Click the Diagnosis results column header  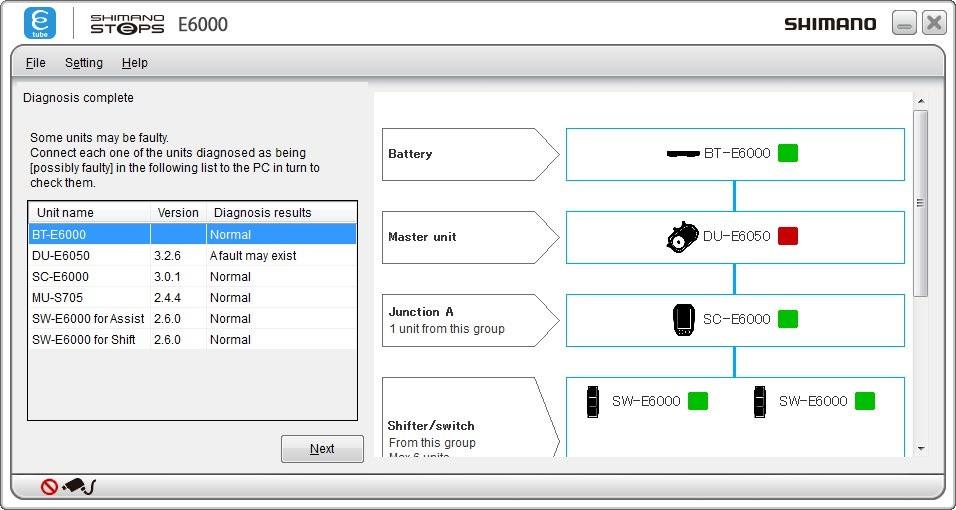[x=281, y=212]
